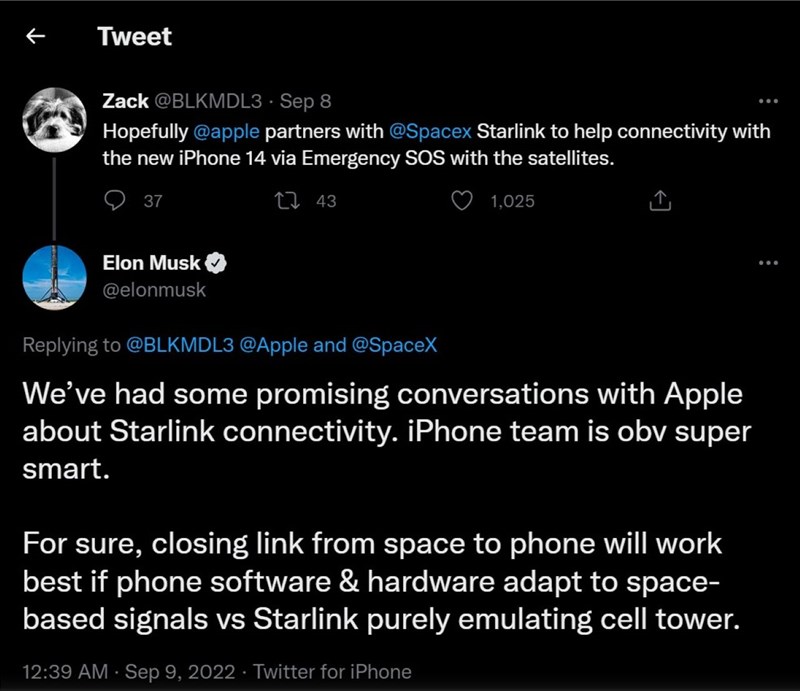Click the share icon on Zack's tweet
The image size is (800, 691).
click(x=660, y=201)
